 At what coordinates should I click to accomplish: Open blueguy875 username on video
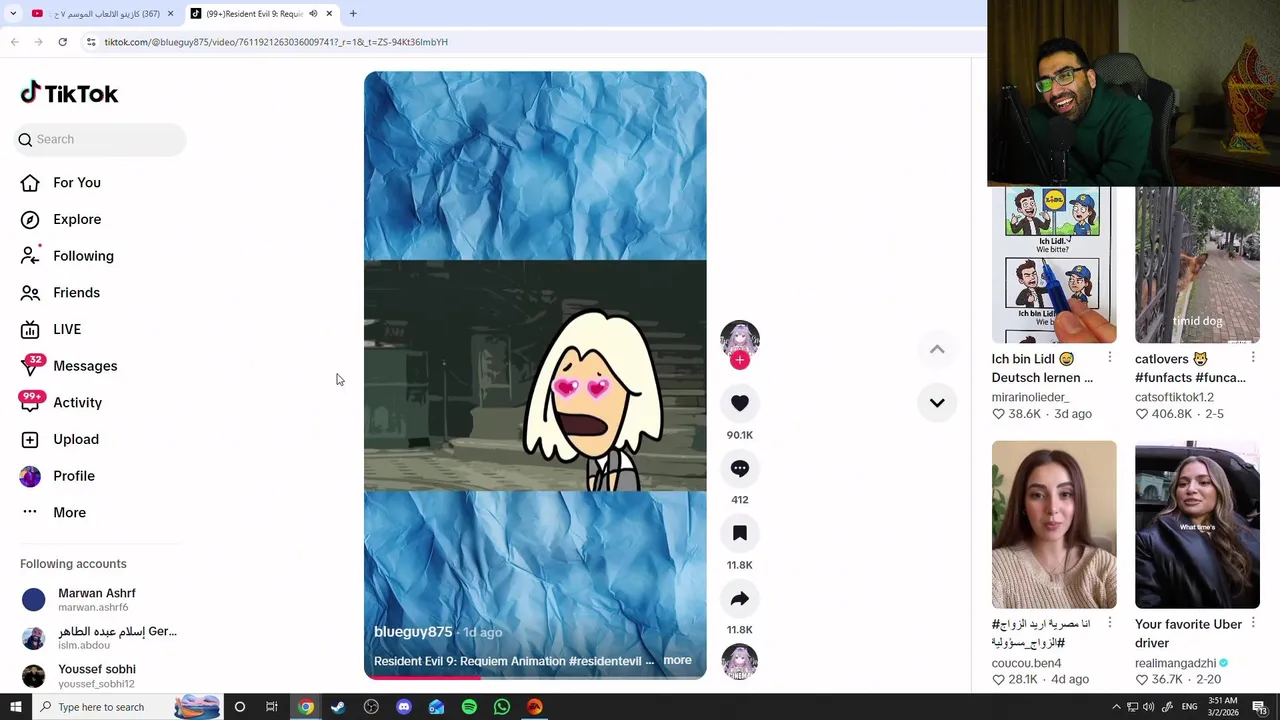click(413, 632)
